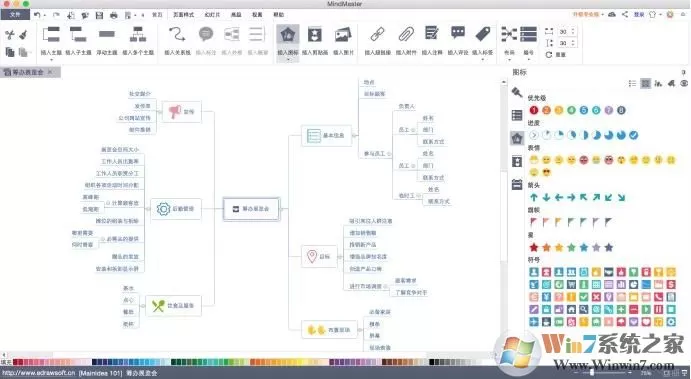This screenshot has height=379, width=691.
Task: Switch icon panel to grid view
Action: point(646,83)
